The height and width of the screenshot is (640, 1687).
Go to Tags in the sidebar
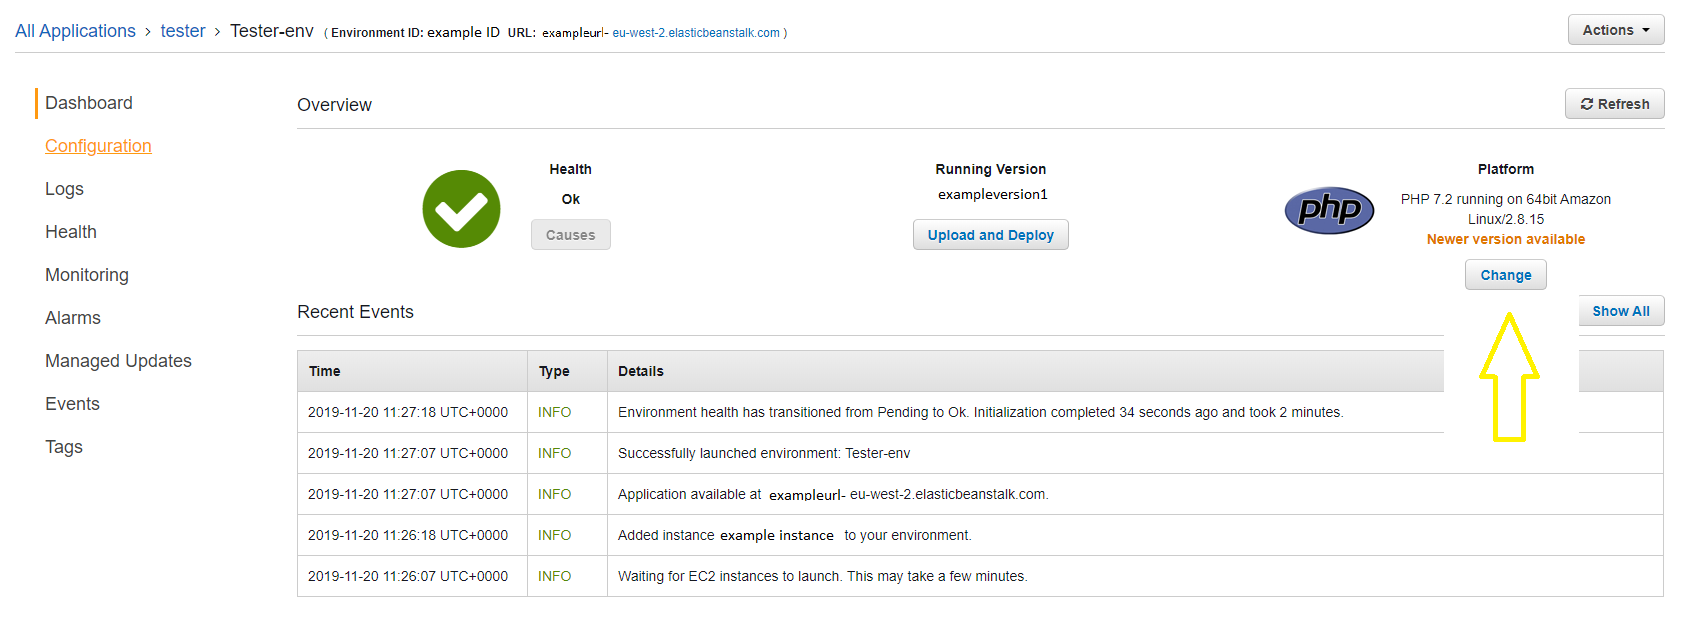[x=64, y=447]
